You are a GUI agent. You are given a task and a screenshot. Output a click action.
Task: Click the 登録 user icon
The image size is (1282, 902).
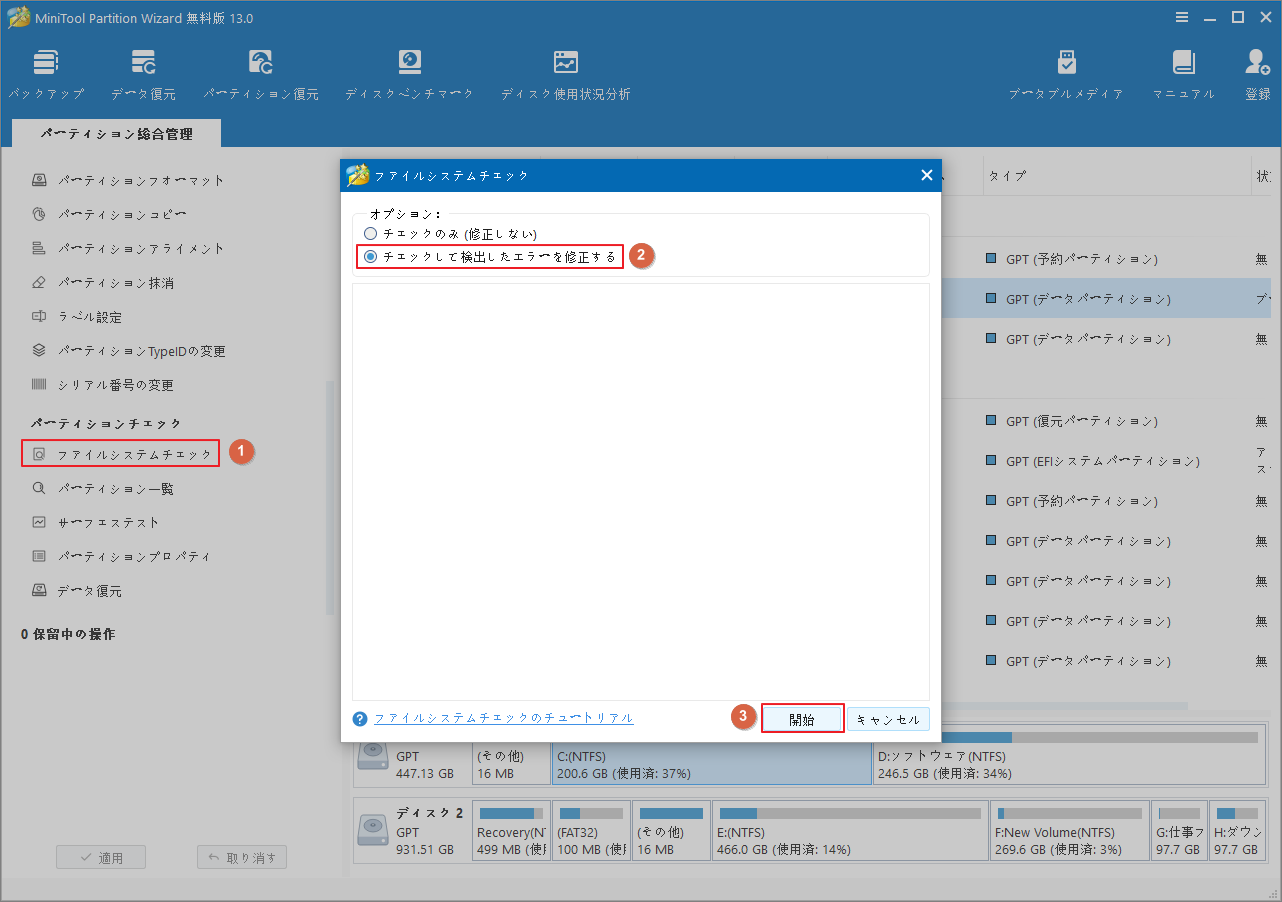1257,74
